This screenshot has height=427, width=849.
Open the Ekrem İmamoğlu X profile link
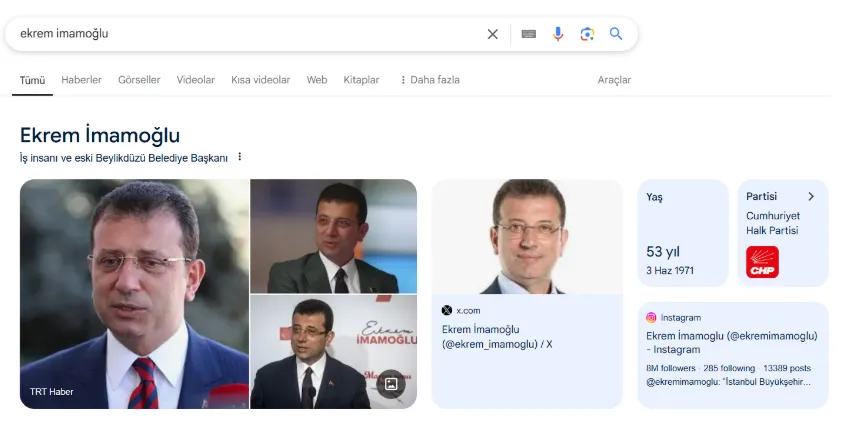pos(497,336)
